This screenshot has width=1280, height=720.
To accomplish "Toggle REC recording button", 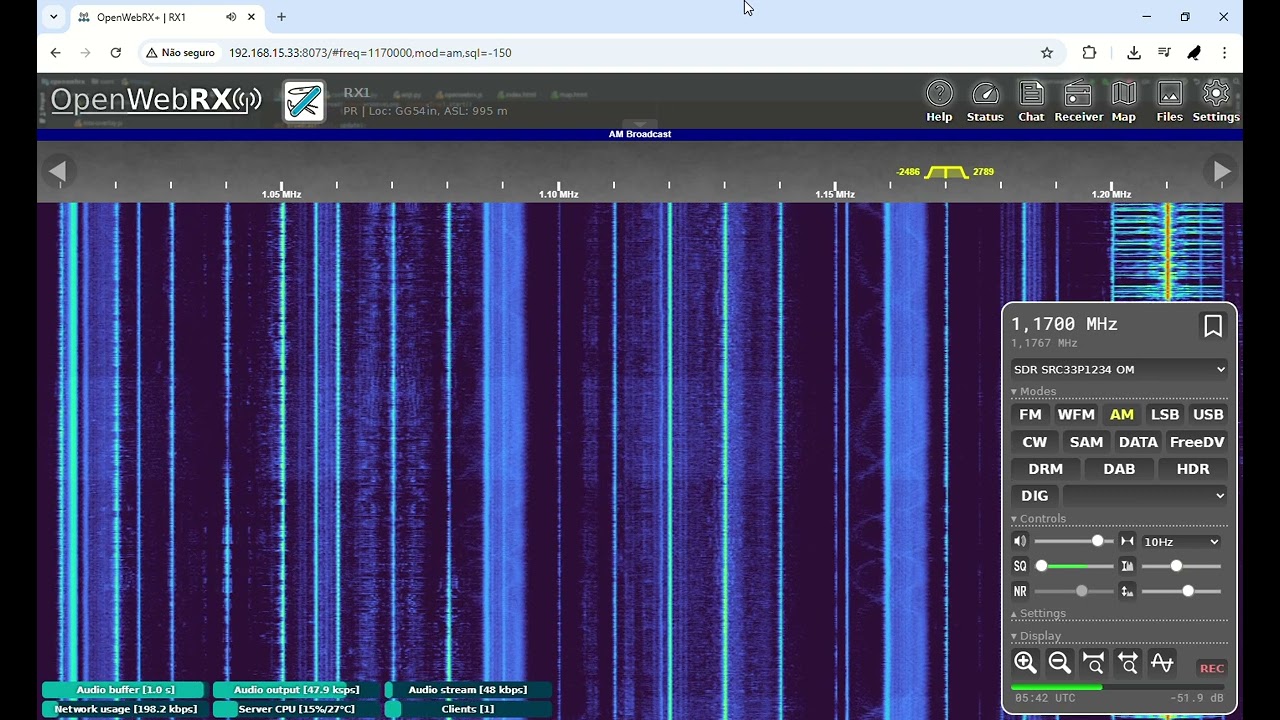I will [1212, 668].
